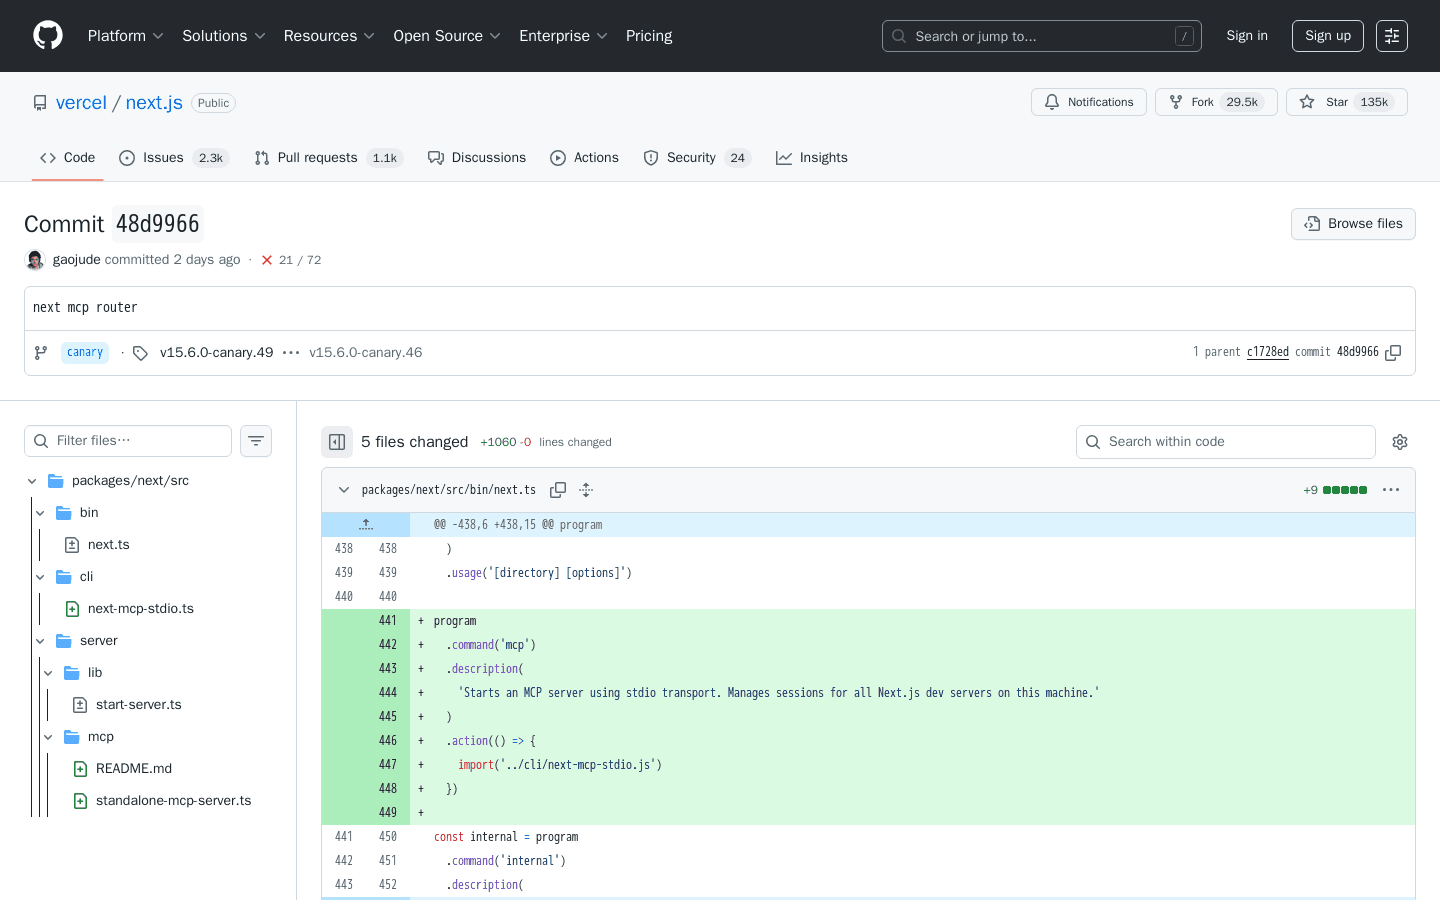
Task: Collapse the lib folder in tree
Action: point(48,673)
